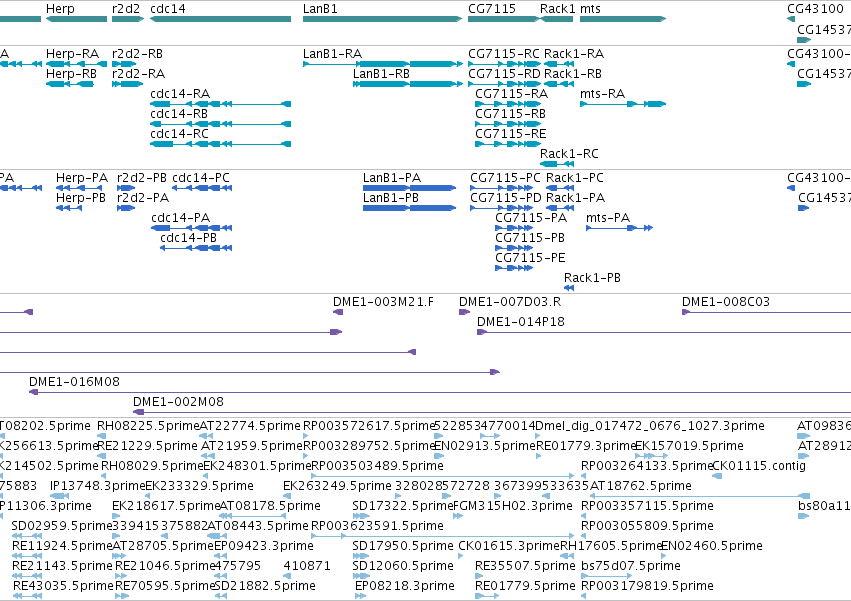Screen dimensions: 851x601
Task: Click the Herp-PB protein label
Action: (x=81, y=198)
